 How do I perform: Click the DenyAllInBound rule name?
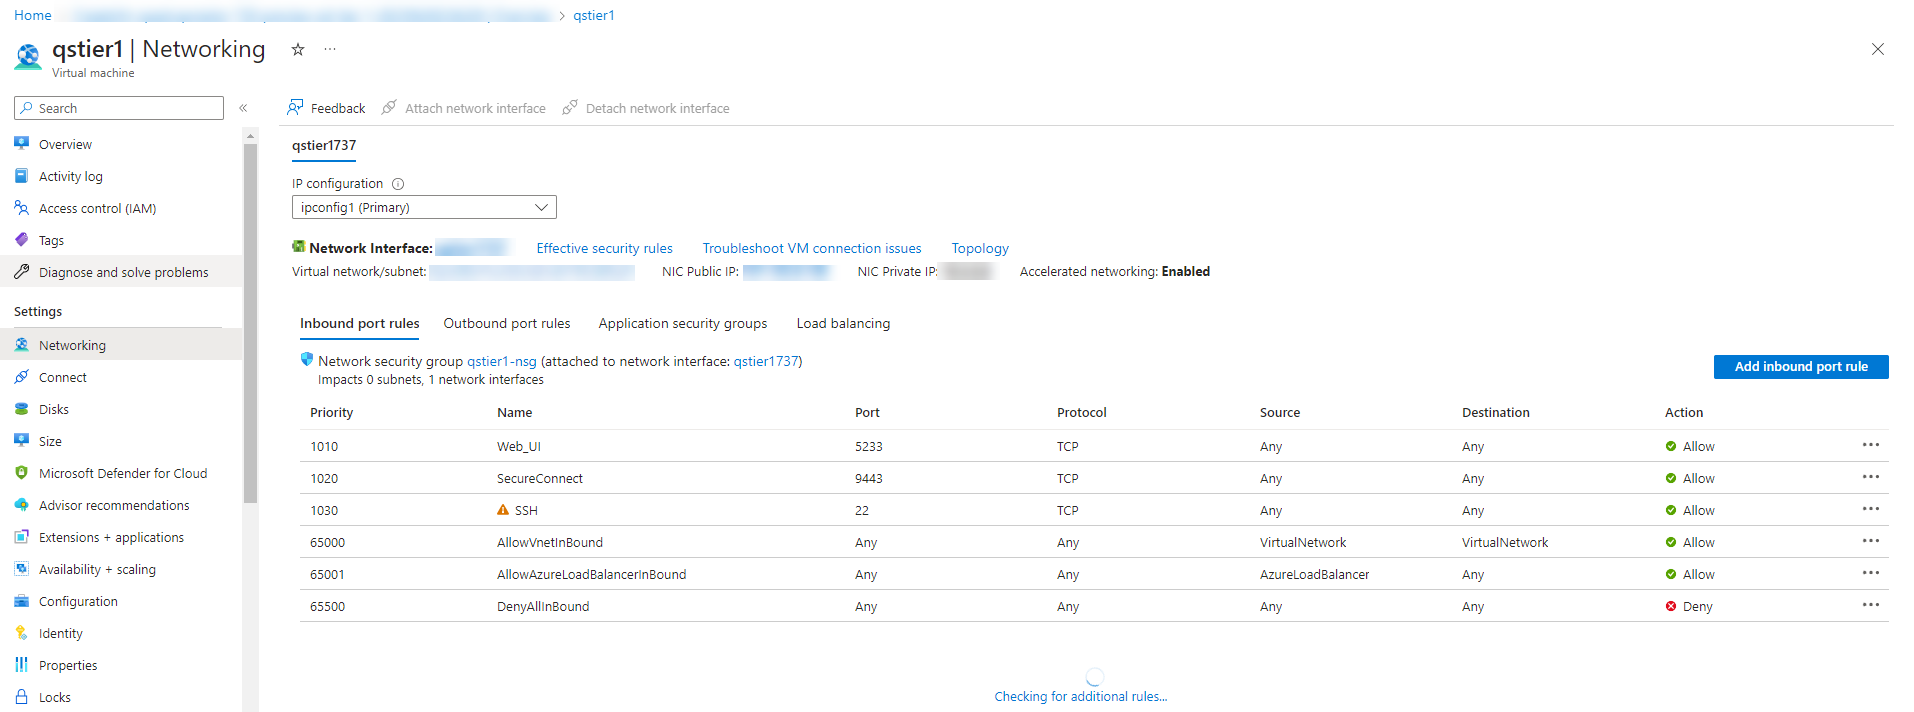point(543,607)
